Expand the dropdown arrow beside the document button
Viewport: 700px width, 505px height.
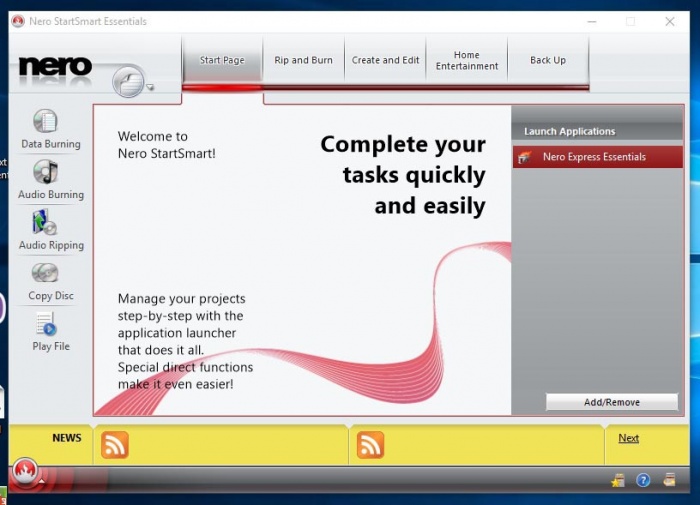tap(150, 87)
